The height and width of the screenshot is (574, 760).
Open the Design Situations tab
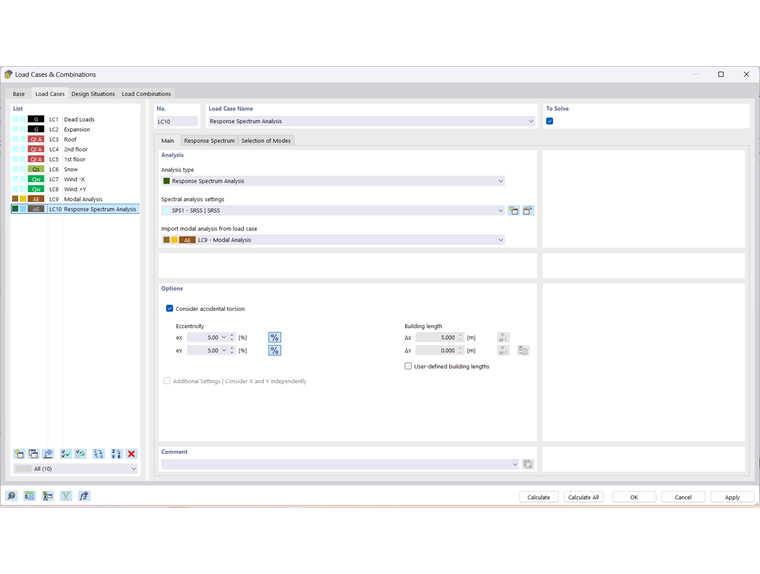coord(93,94)
